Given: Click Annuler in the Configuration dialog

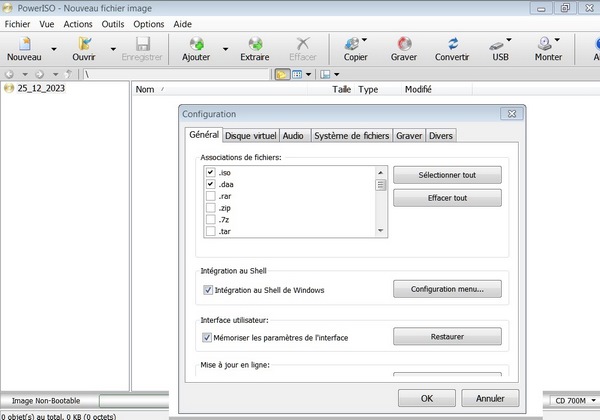Looking at the screenshot, I should [x=490, y=398].
